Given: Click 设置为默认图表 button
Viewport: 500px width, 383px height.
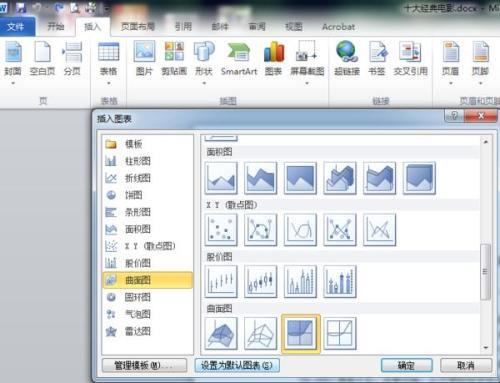Looking at the screenshot, I should click(x=237, y=365).
